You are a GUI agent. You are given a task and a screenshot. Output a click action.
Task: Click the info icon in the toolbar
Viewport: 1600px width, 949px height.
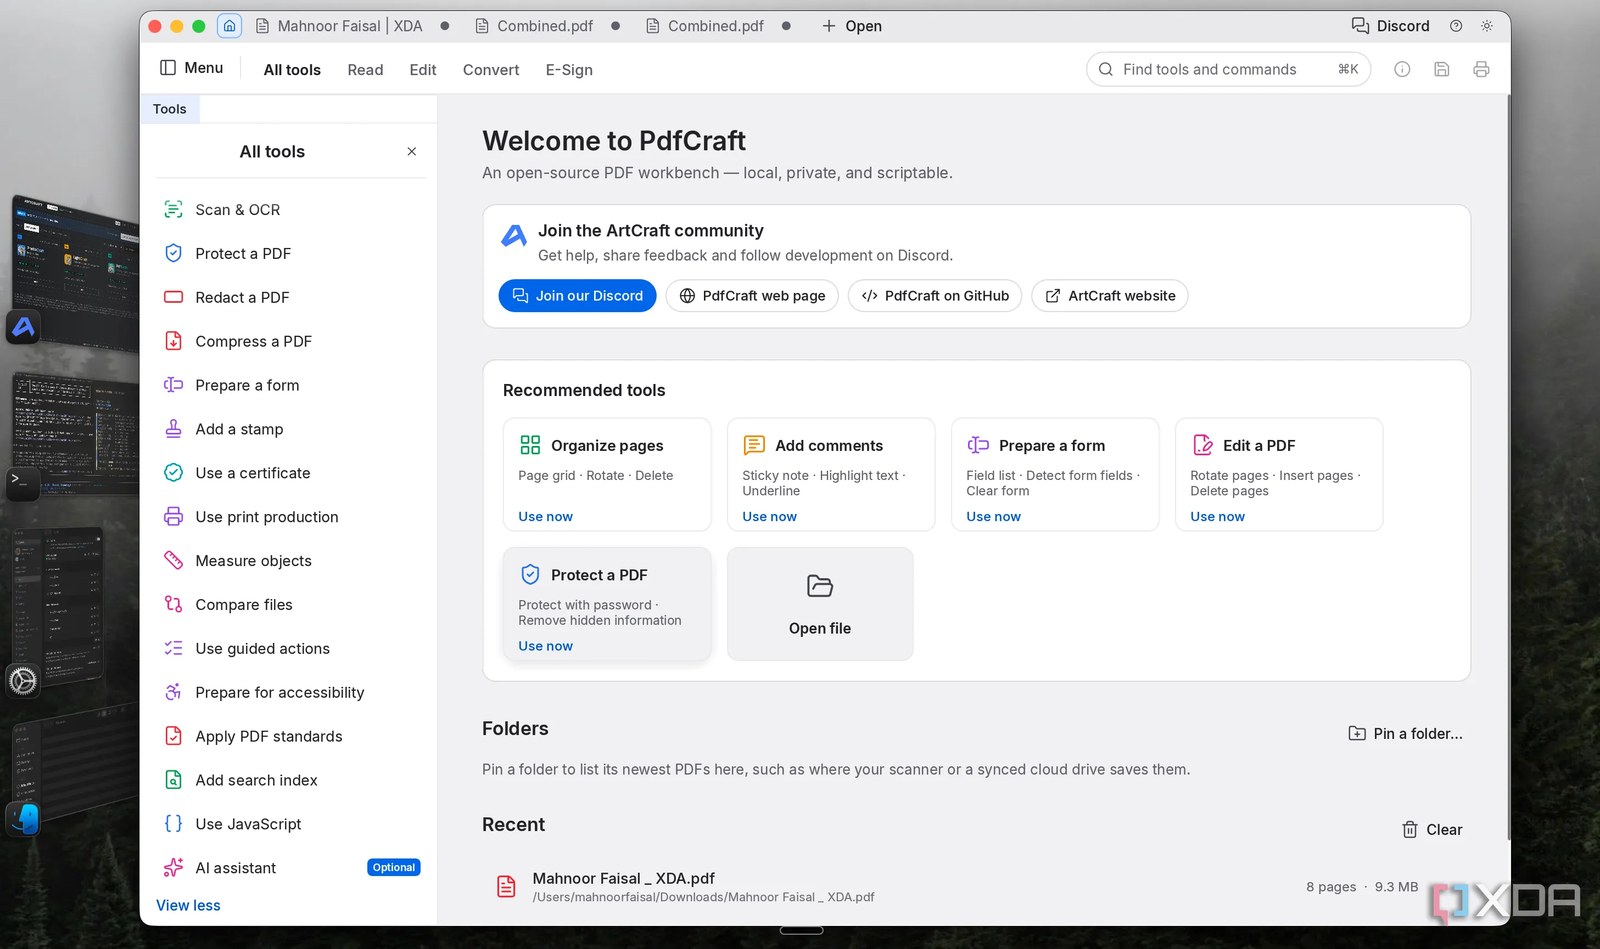[x=1402, y=69]
